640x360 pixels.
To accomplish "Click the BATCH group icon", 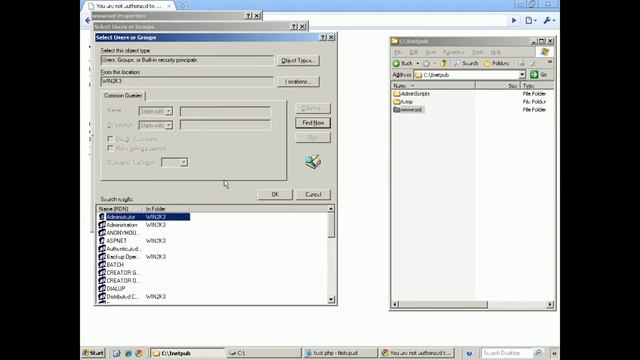I will (102, 264).
